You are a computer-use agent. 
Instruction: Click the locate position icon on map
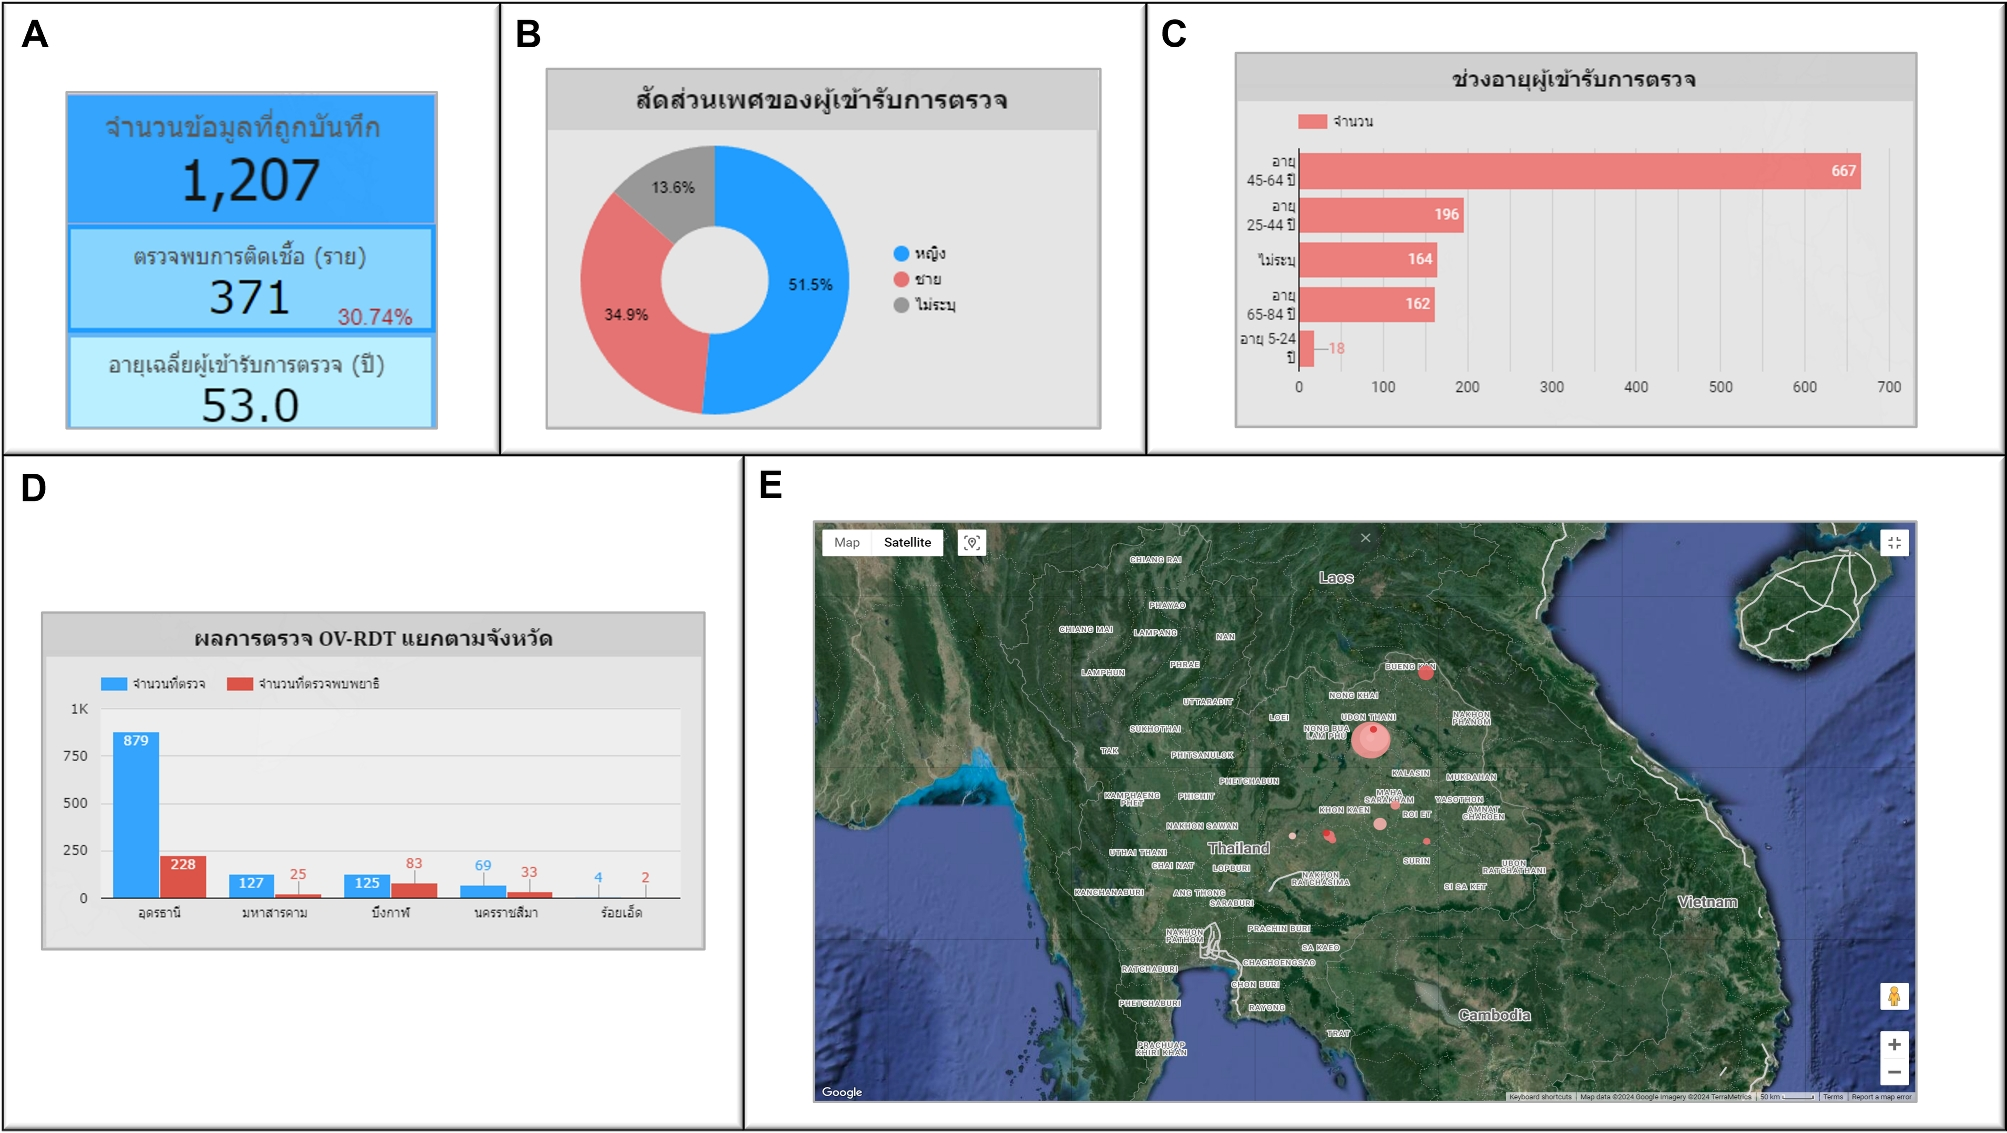coord(971,543)
